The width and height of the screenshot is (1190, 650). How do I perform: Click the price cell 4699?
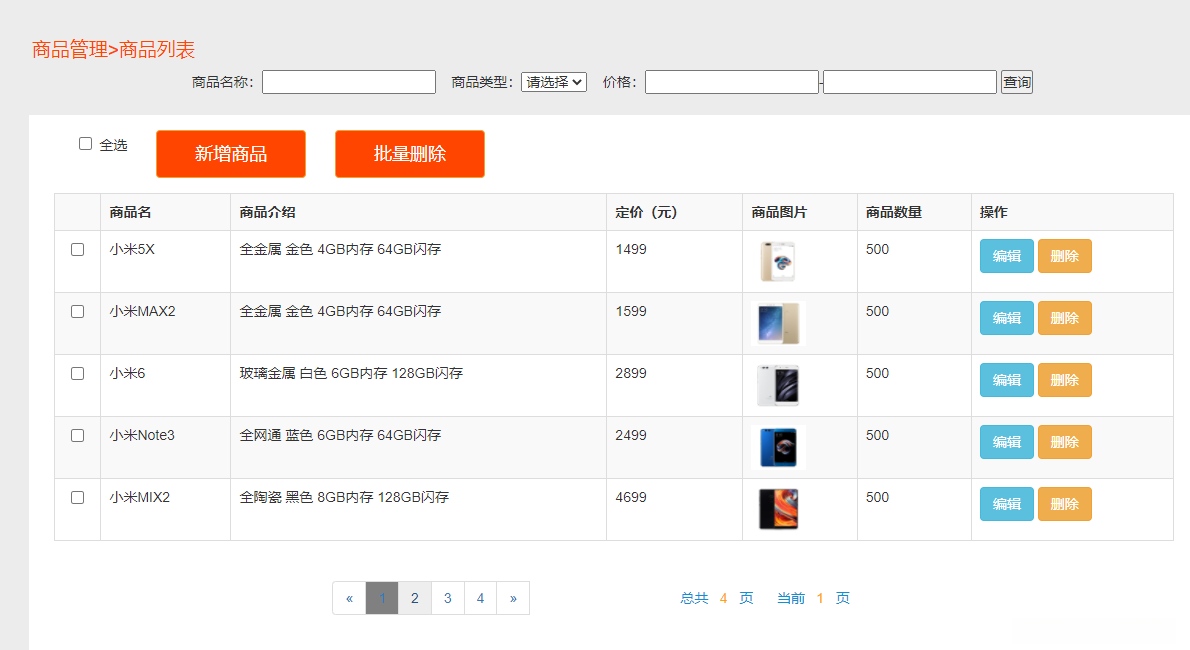click(x=631, y=497)
